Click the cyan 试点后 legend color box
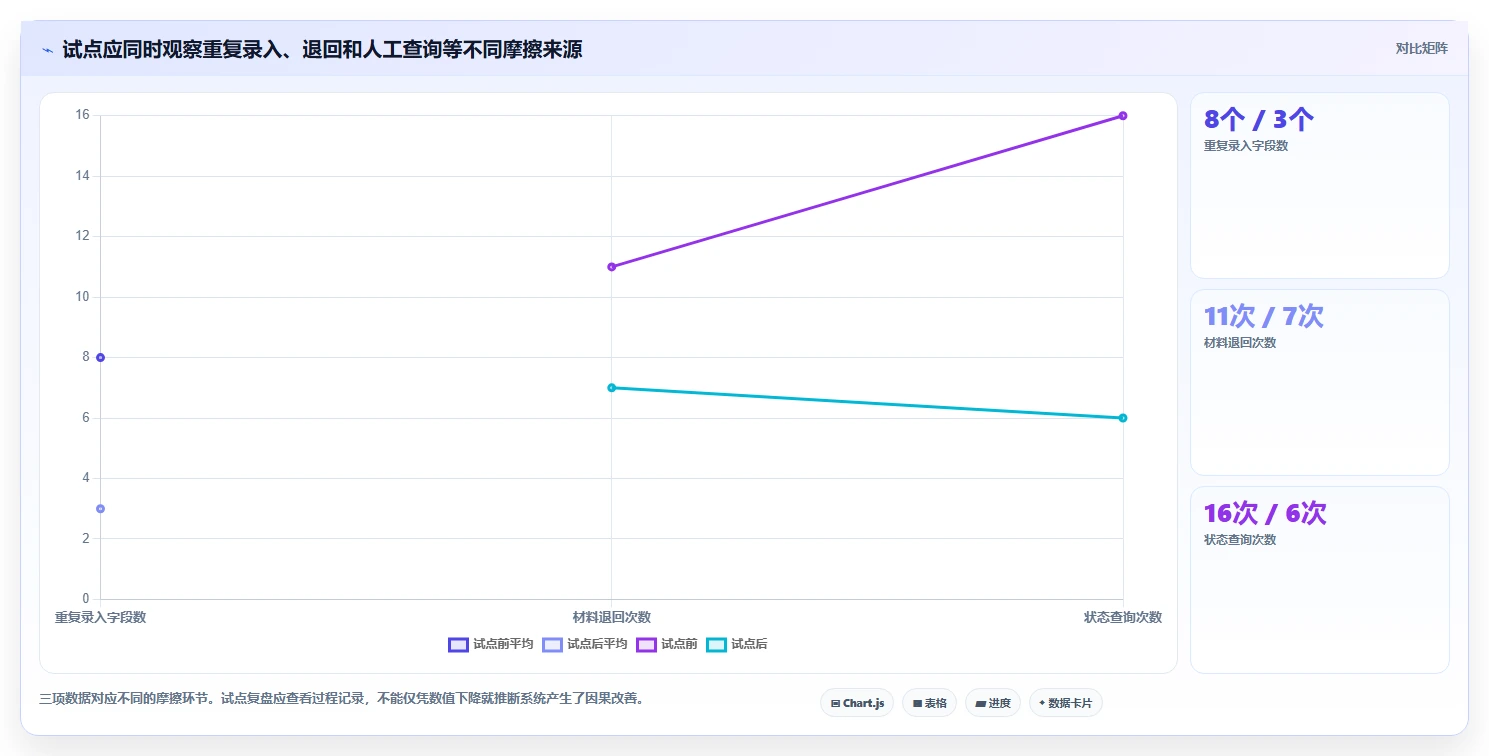The width and height of the screenshot is (1489, 756). [716, 644]
